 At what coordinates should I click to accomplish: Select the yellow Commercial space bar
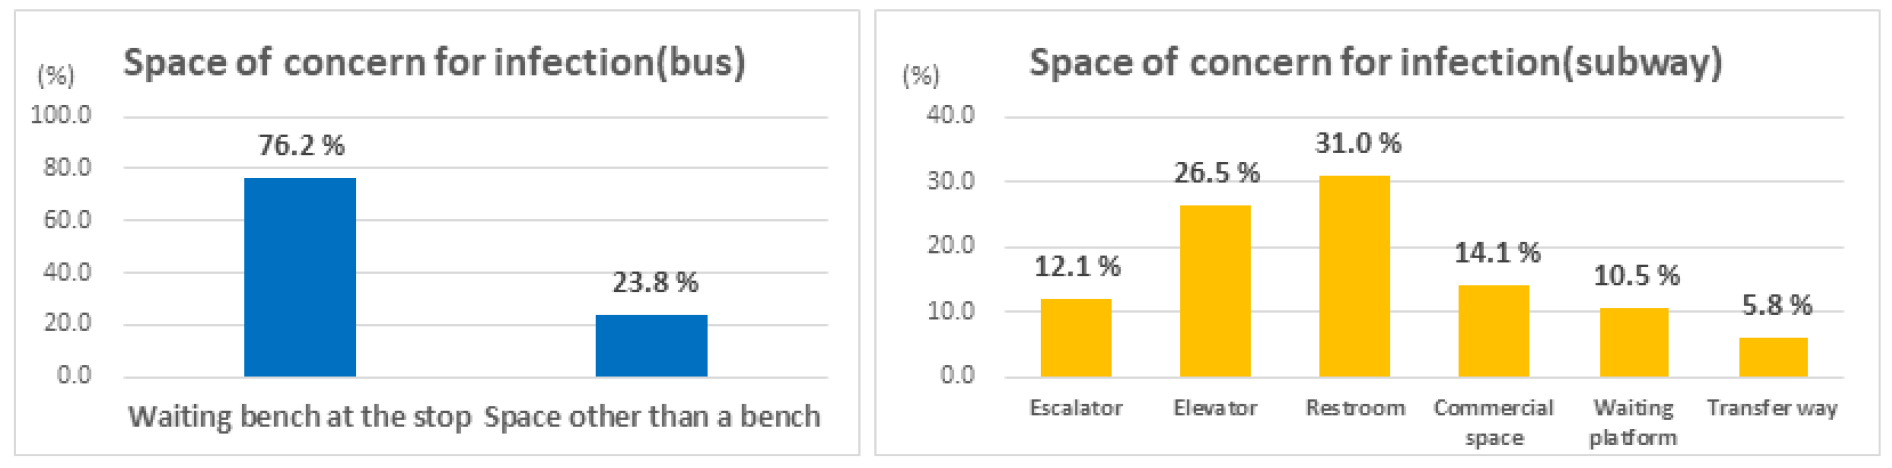(x=1493, y=331)
